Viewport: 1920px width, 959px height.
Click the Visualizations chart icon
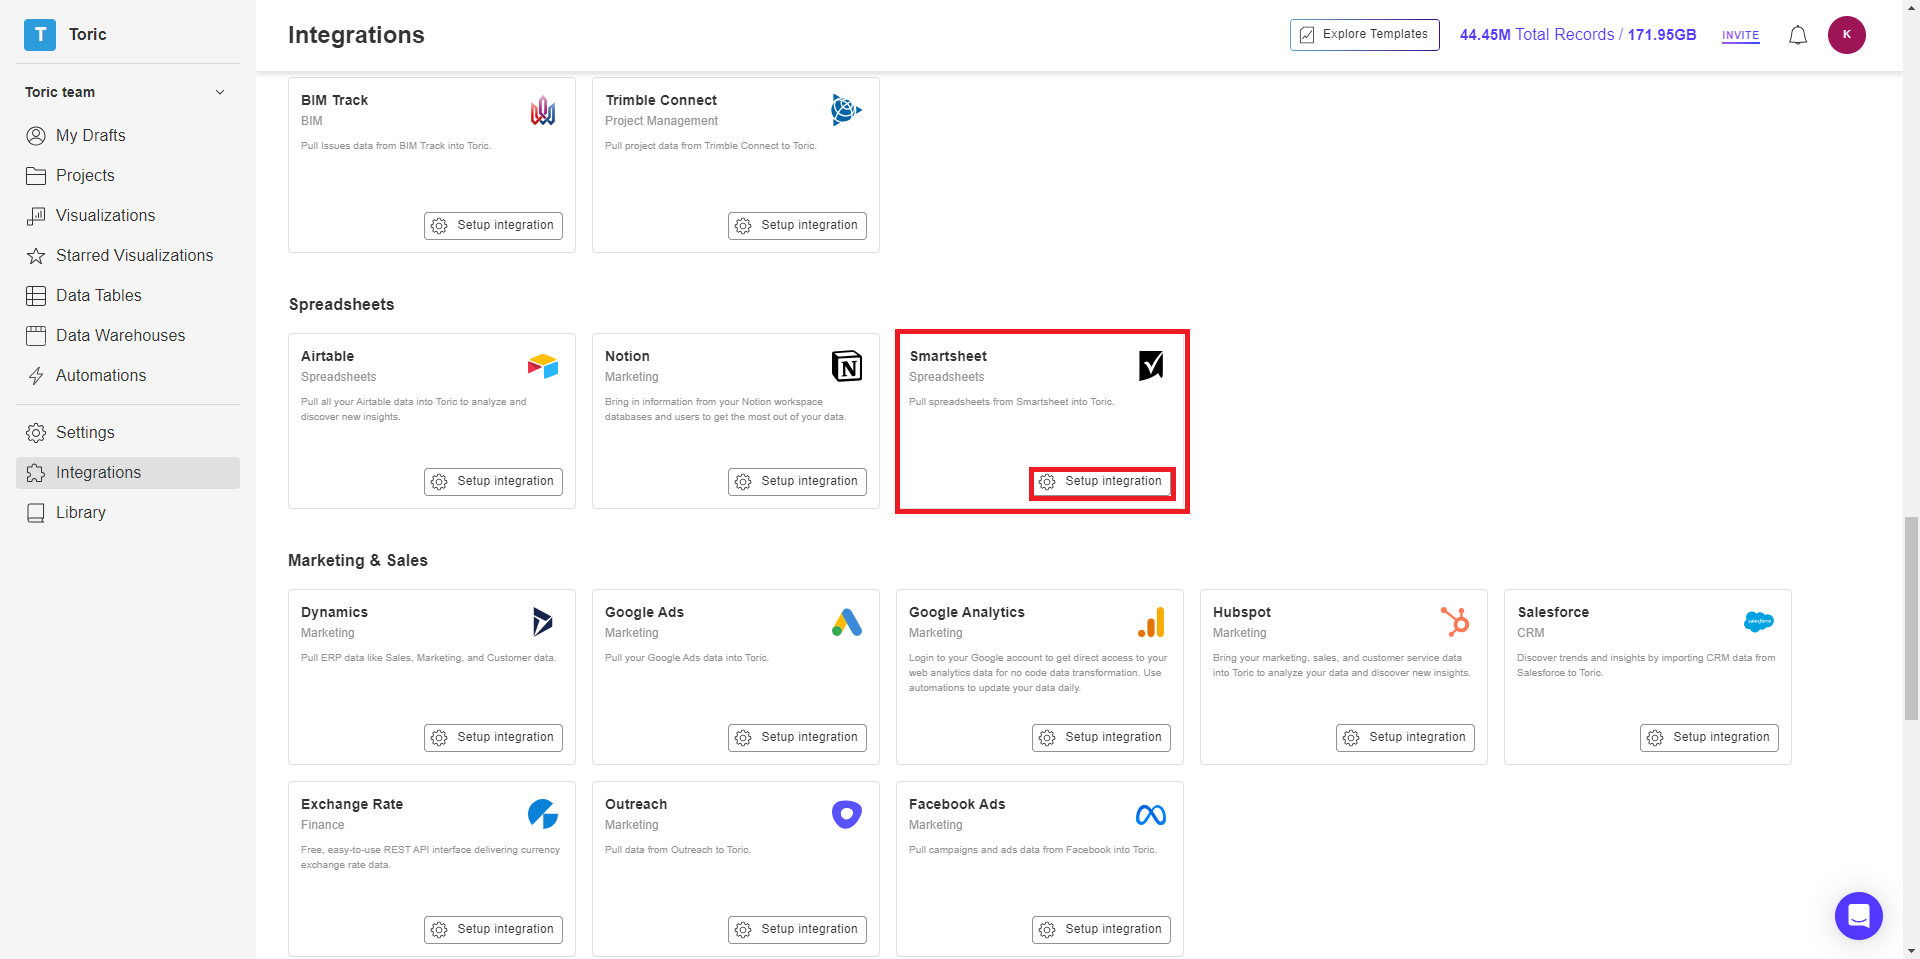click(36, 216)
